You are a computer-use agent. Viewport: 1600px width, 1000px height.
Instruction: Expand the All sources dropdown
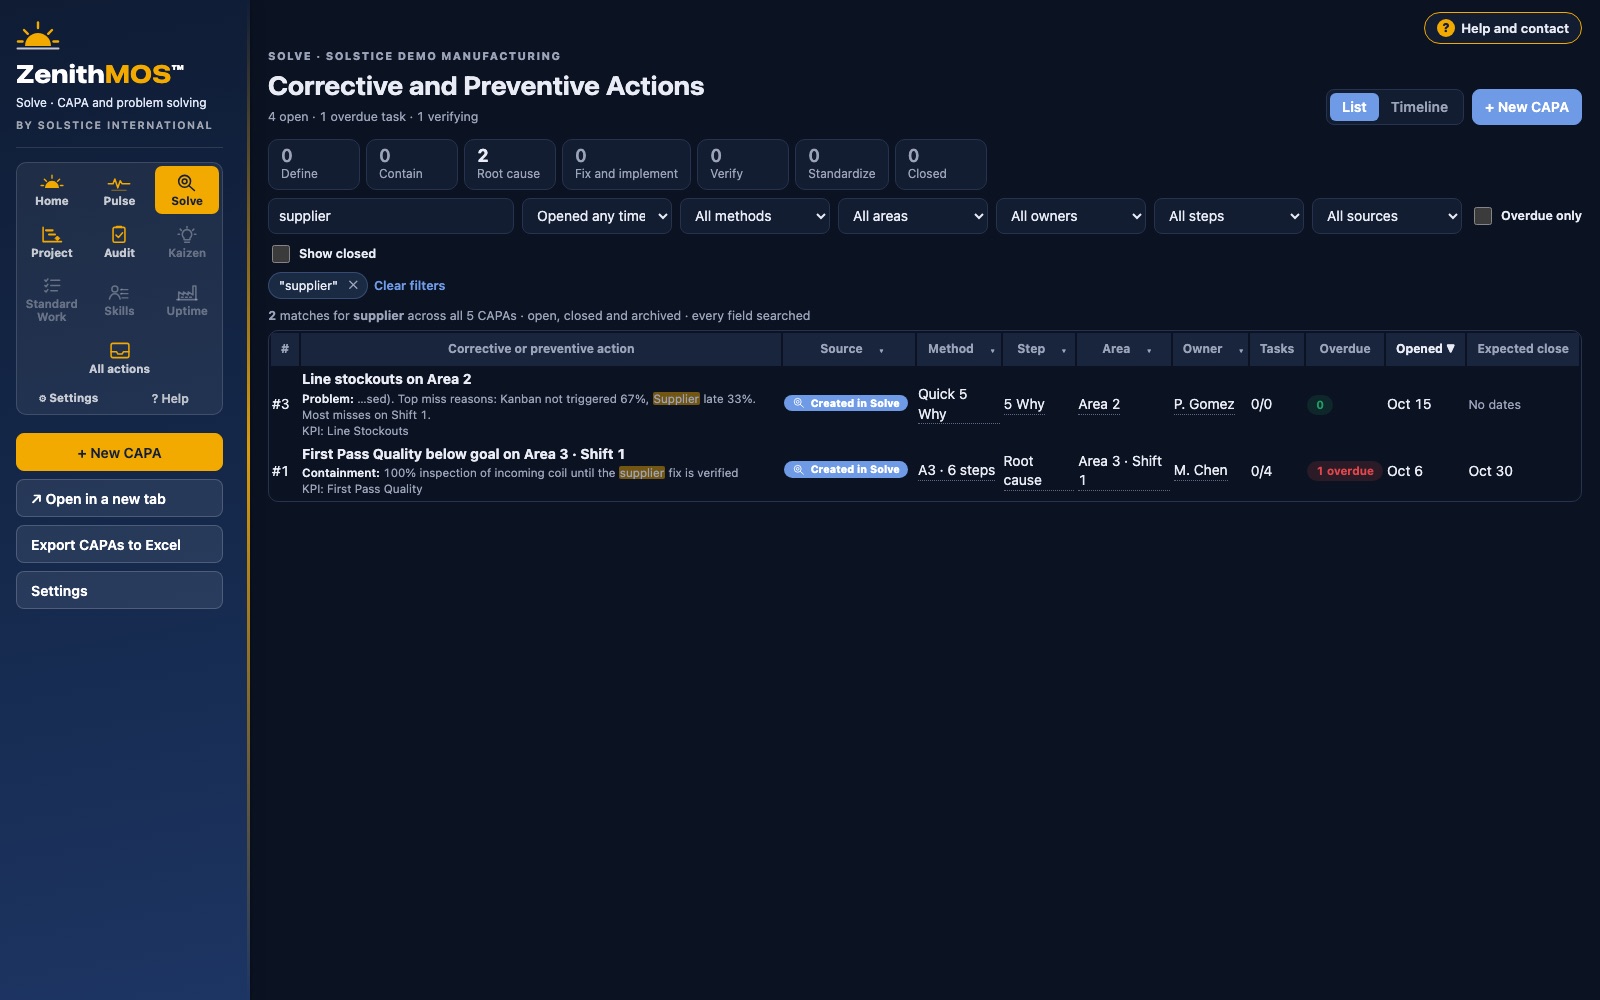click(x=1387, y=216)
